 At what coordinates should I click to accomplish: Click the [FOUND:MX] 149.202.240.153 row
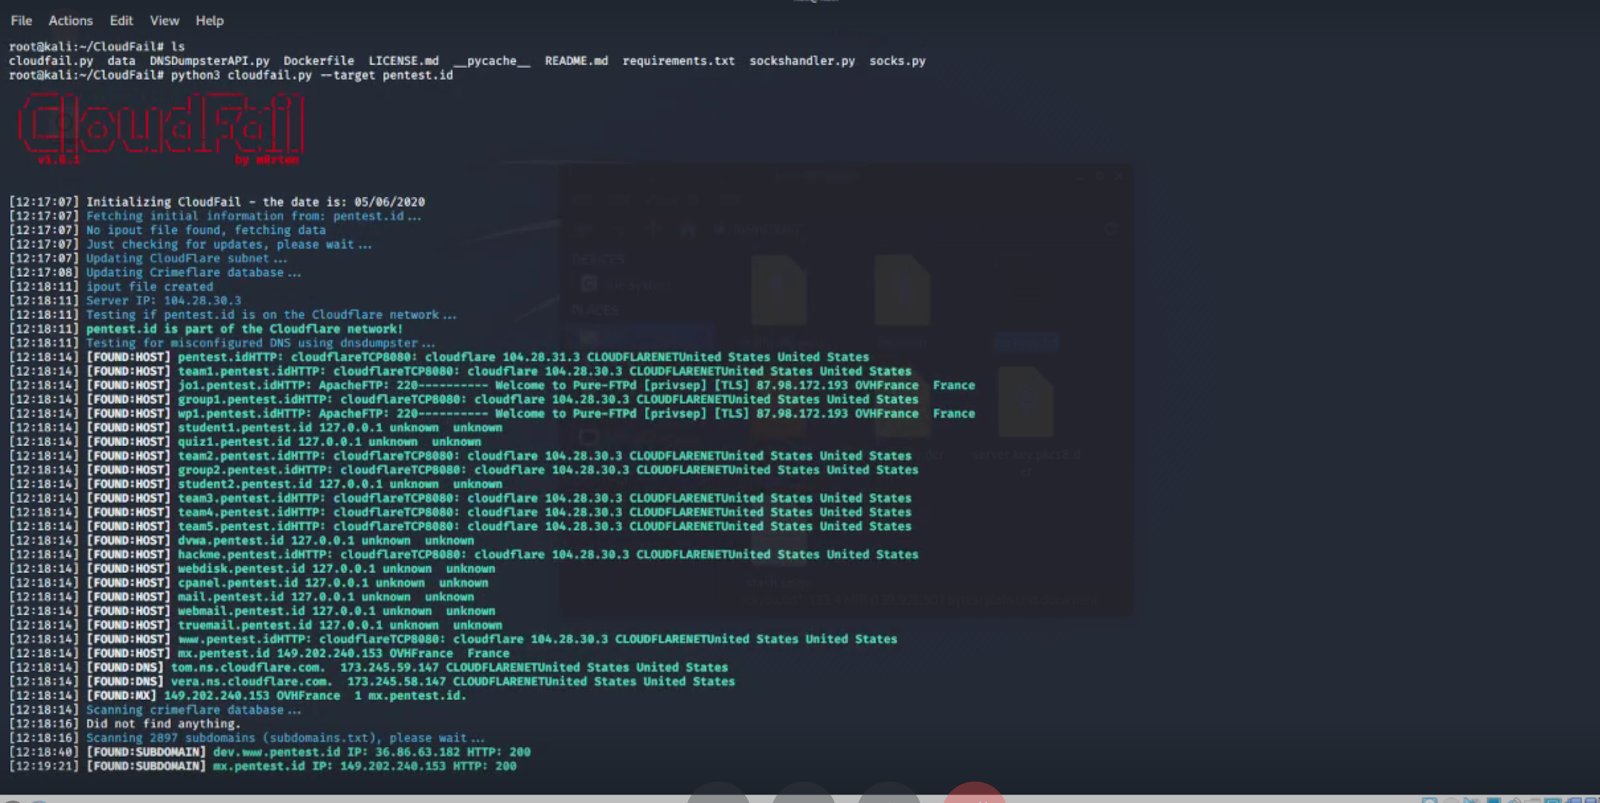click(238, 695)
